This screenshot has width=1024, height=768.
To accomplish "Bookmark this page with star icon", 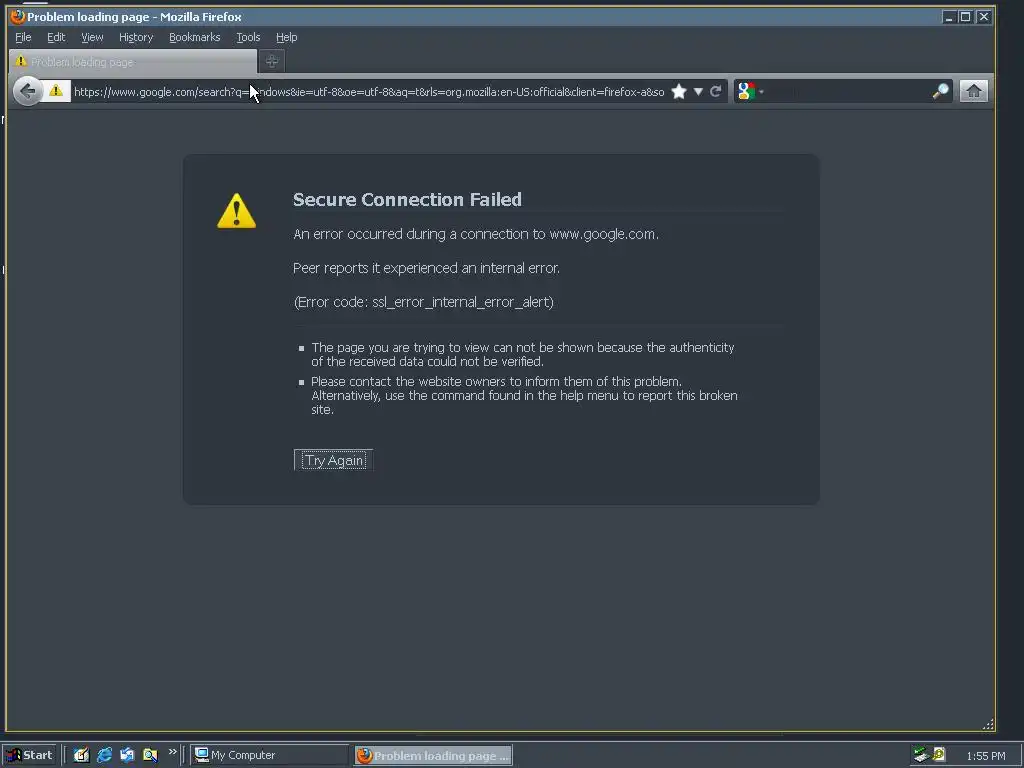I will pyautogui.click(x=679, y=91).
